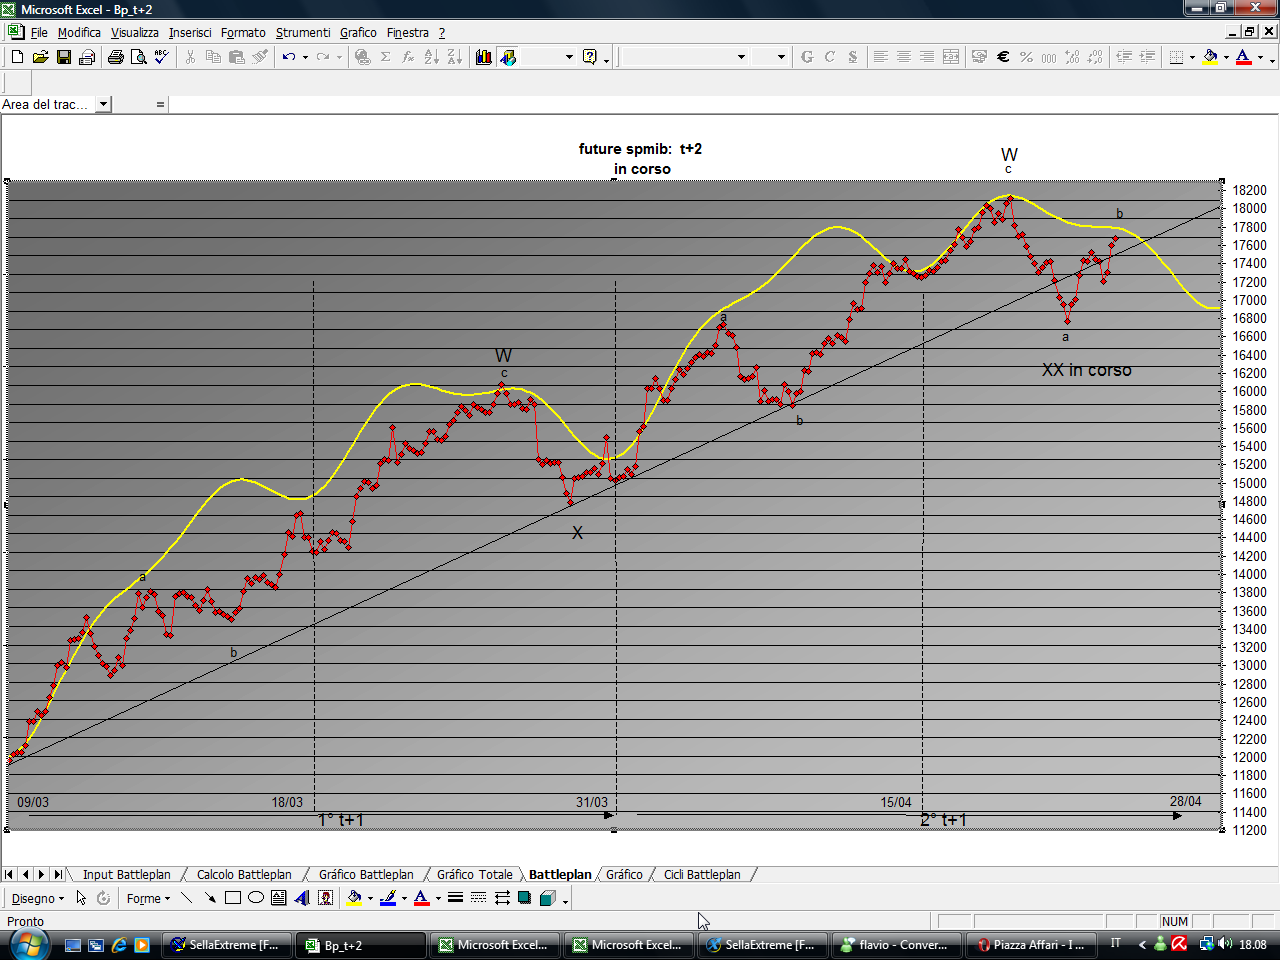The width and height of the screenshot is (1280, 960).
Task: Run spelling check with ABC checkmark icon
Action: pyautogui.click(x=162, y=57)
